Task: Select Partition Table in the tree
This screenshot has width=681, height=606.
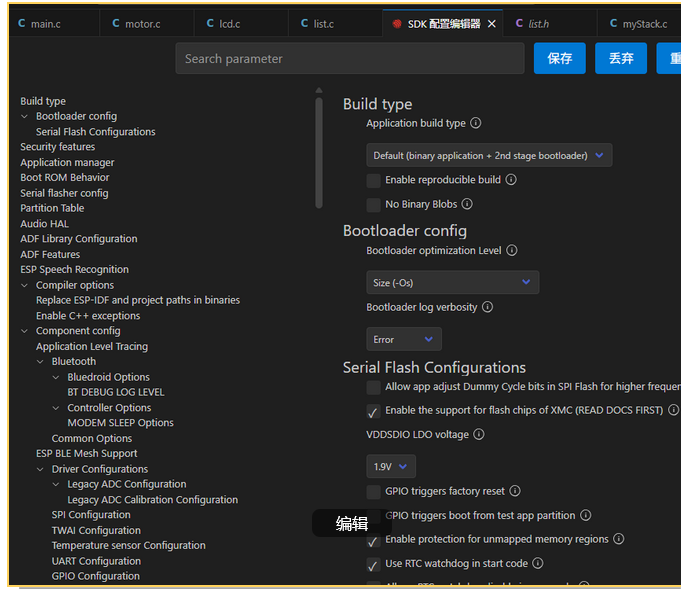Action: tap(52, 208)
